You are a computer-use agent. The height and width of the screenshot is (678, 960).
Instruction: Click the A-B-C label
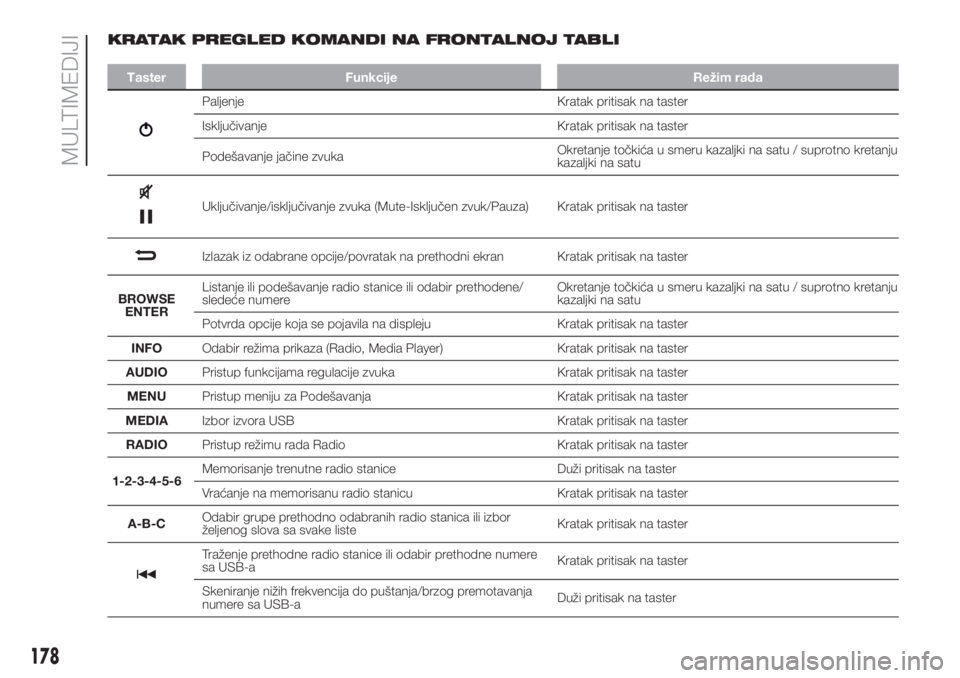pos(146,524)
